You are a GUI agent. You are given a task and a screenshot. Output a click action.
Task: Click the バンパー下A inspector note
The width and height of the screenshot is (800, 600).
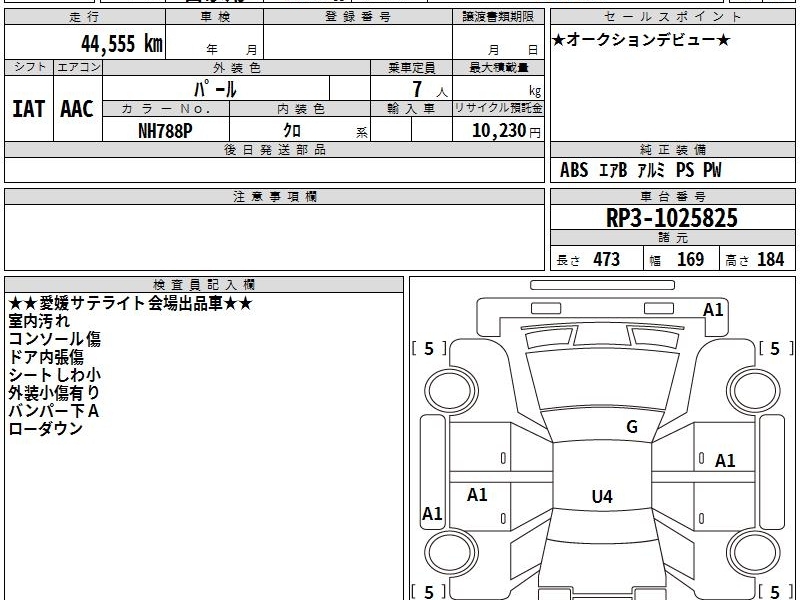click(x=54, y=411)
